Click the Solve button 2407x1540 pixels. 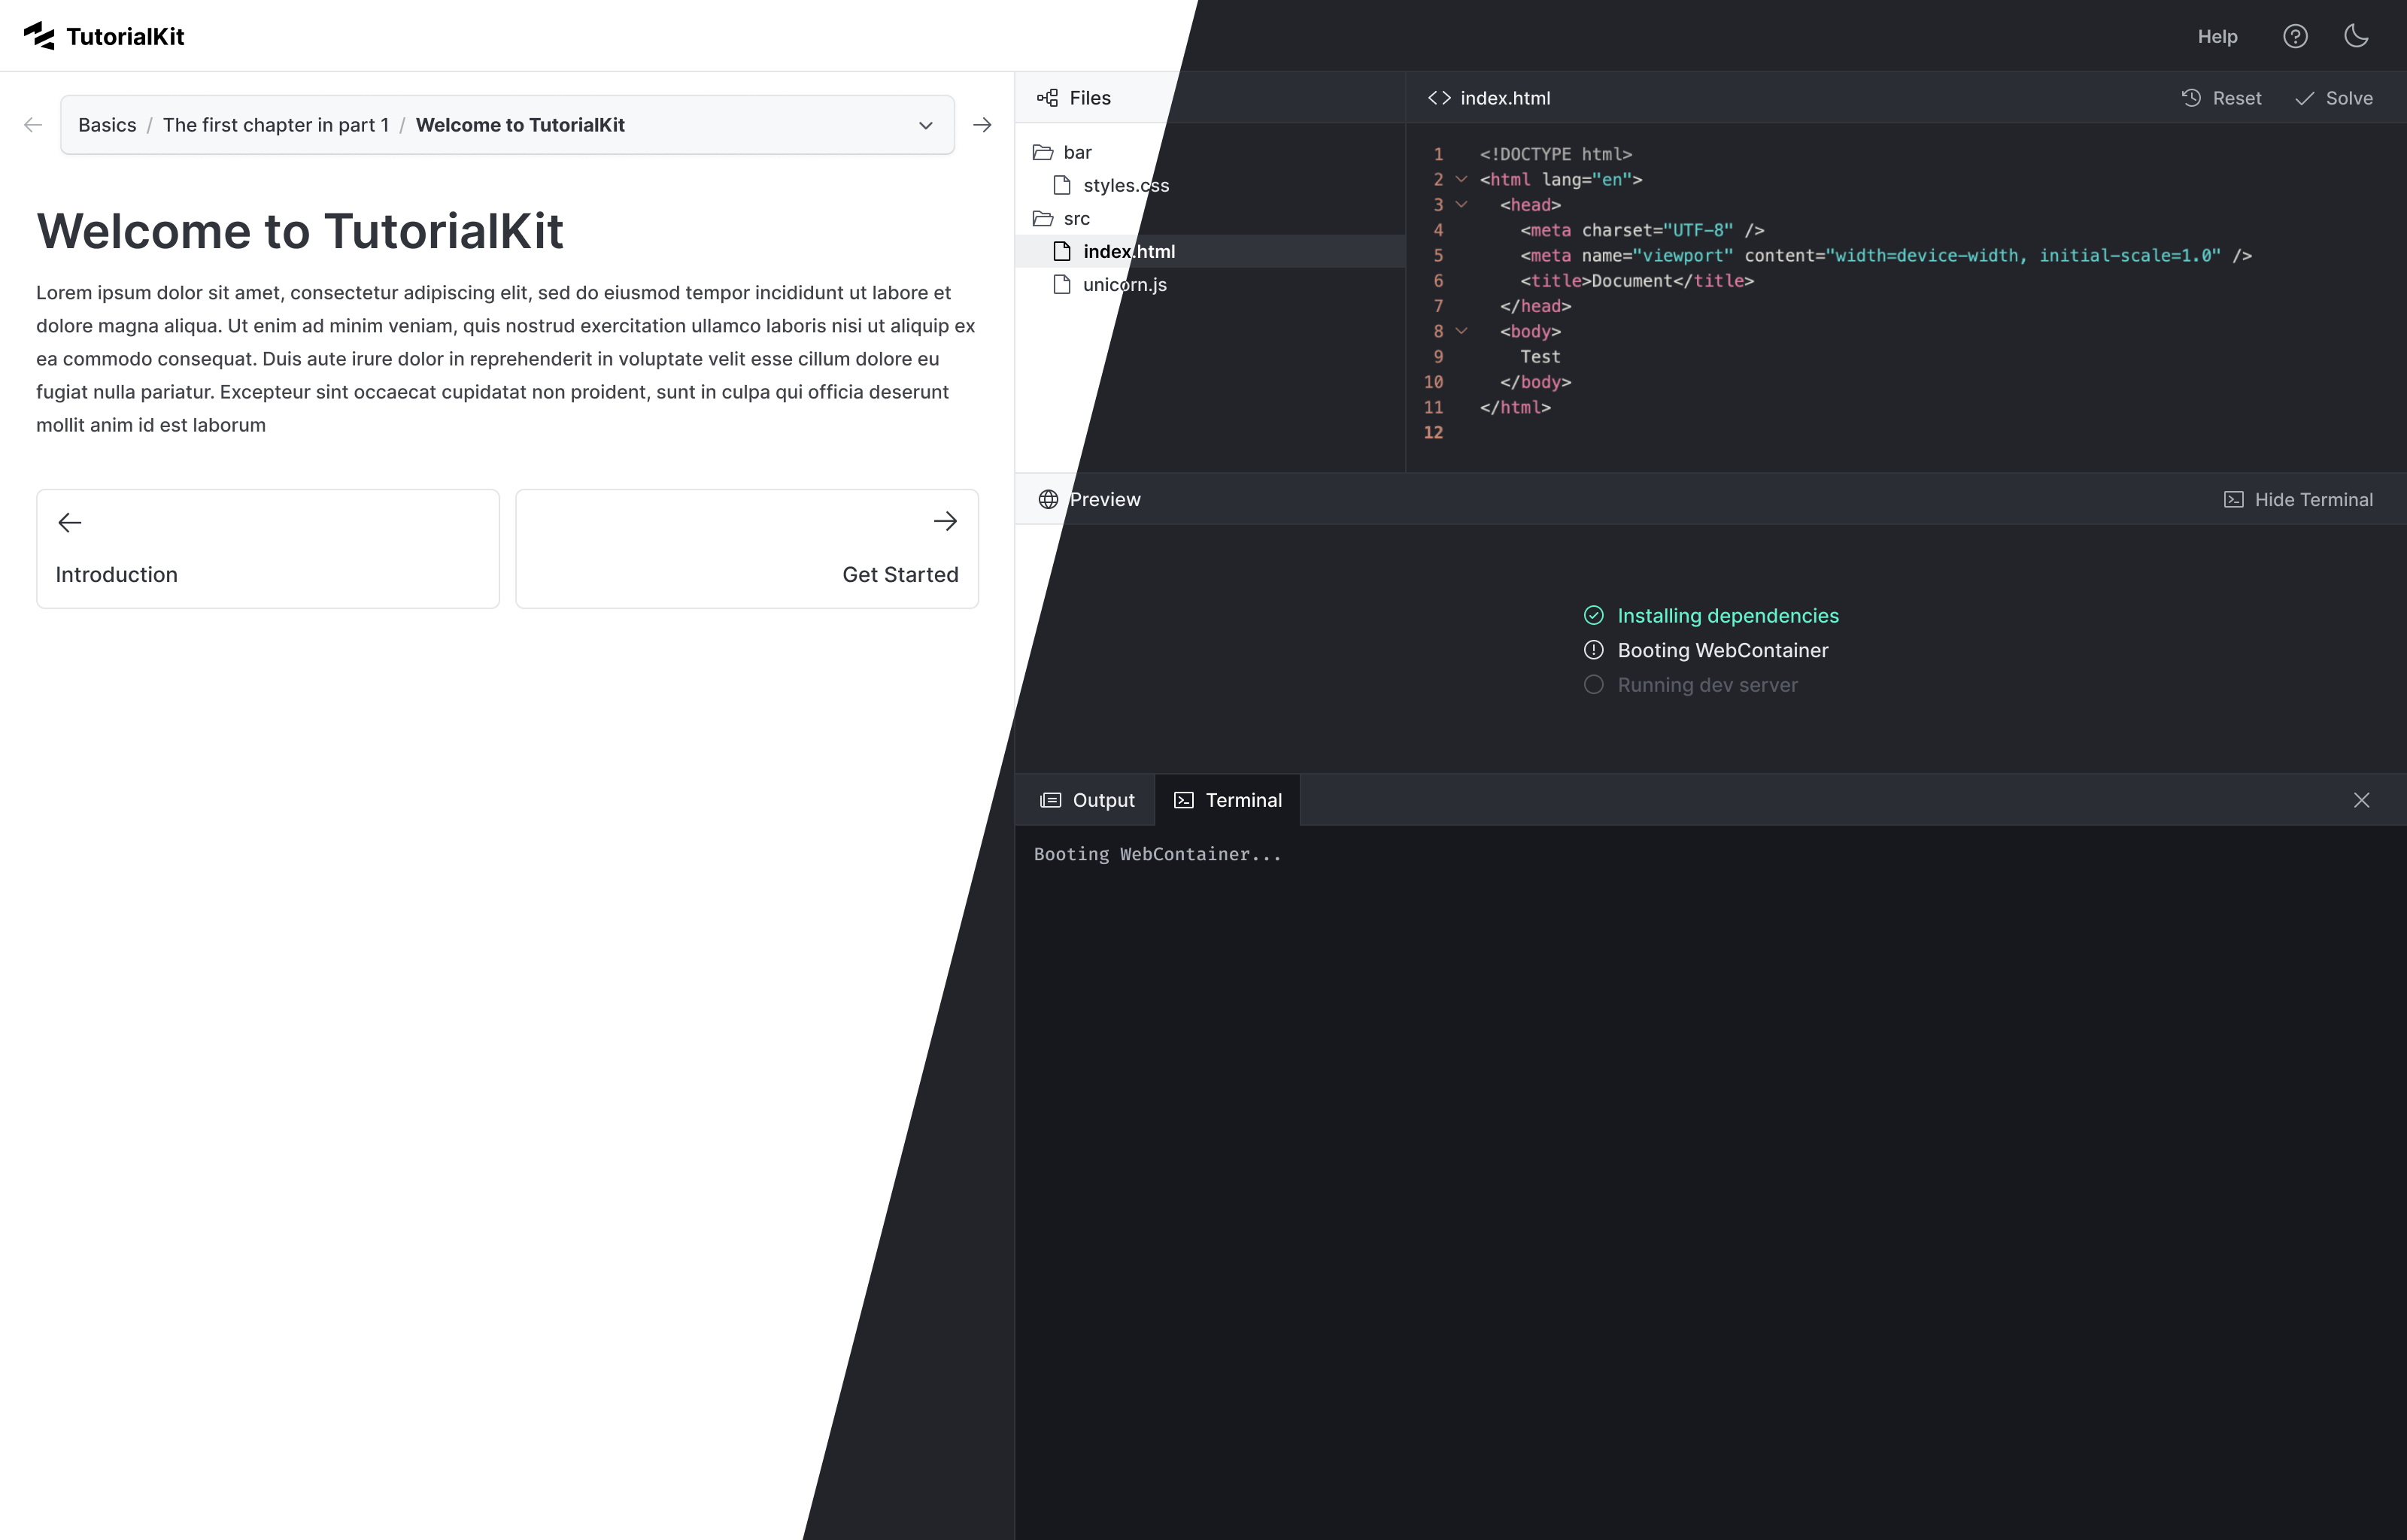coord(2334,98)
